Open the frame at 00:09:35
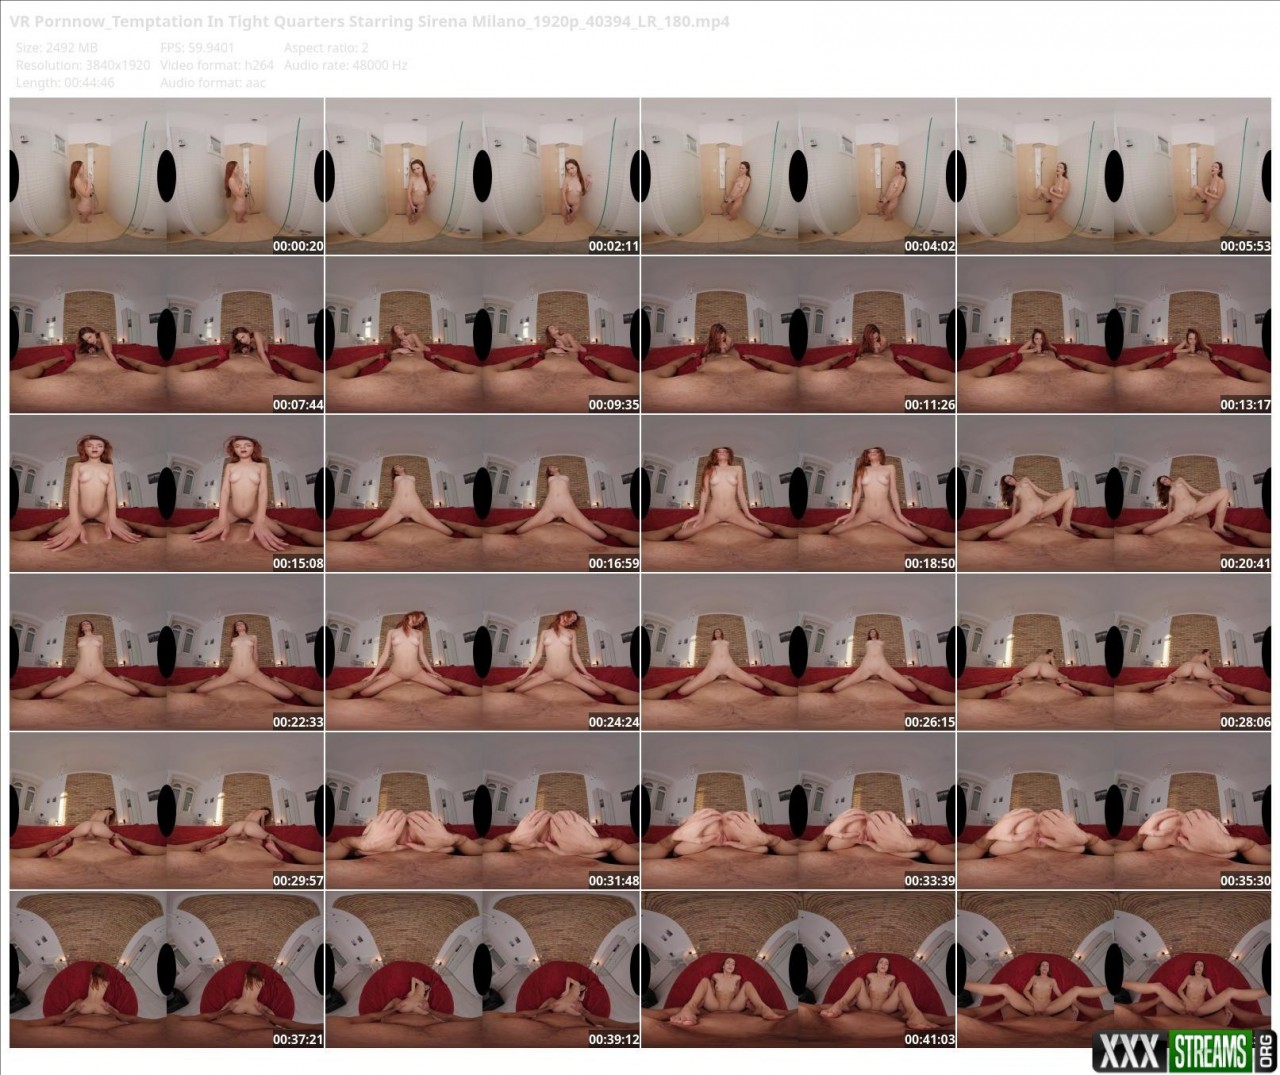The height and width of the screenshot is (1075, 1280). [x=482, y=335]
